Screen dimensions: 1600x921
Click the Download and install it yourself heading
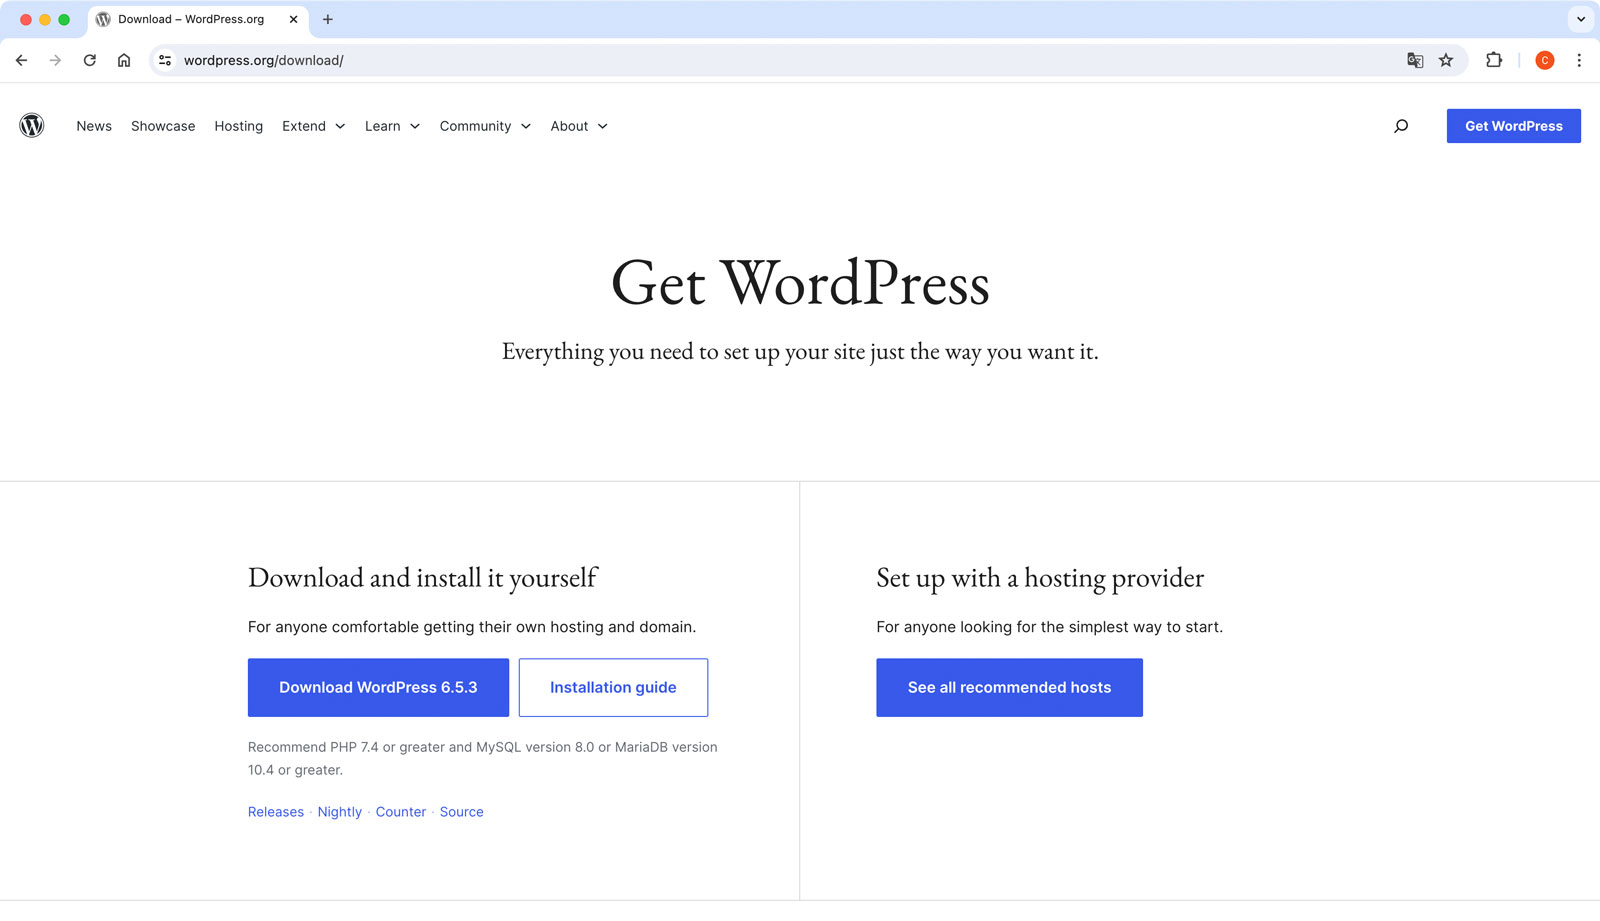coord(422,578)
